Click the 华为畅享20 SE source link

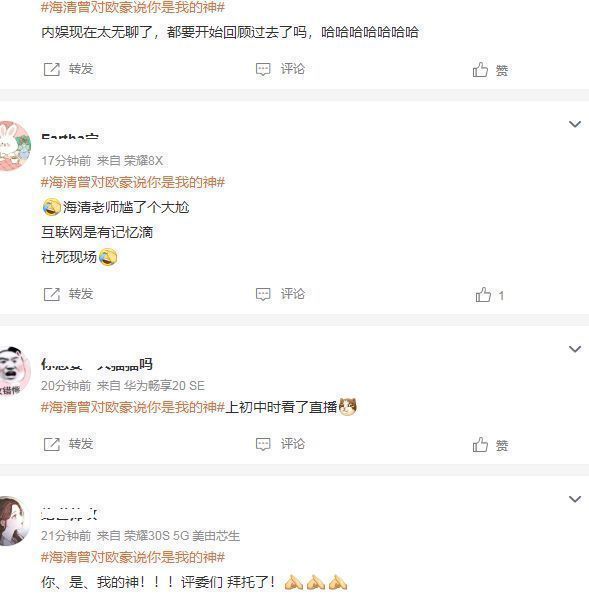pos(164,386)
